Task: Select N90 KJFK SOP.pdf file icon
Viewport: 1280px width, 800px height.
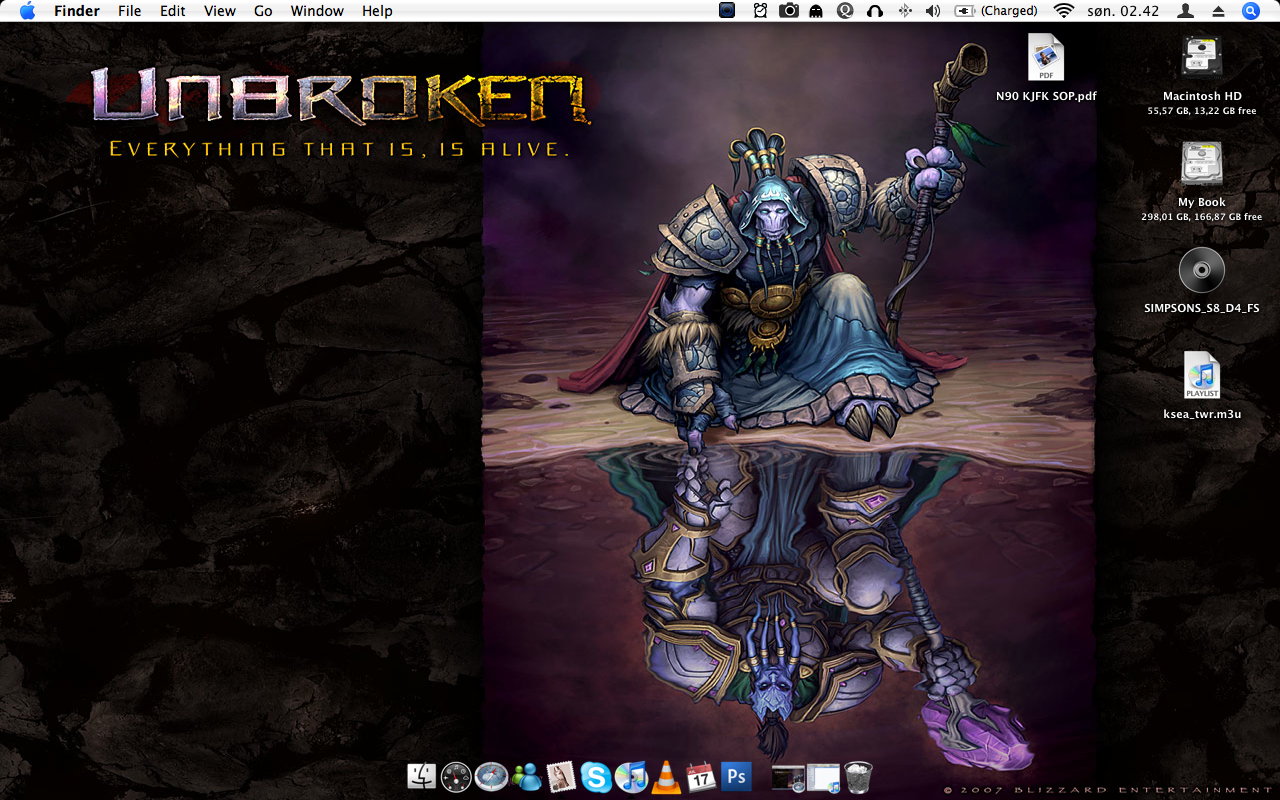Action: tap(1046, 58)
